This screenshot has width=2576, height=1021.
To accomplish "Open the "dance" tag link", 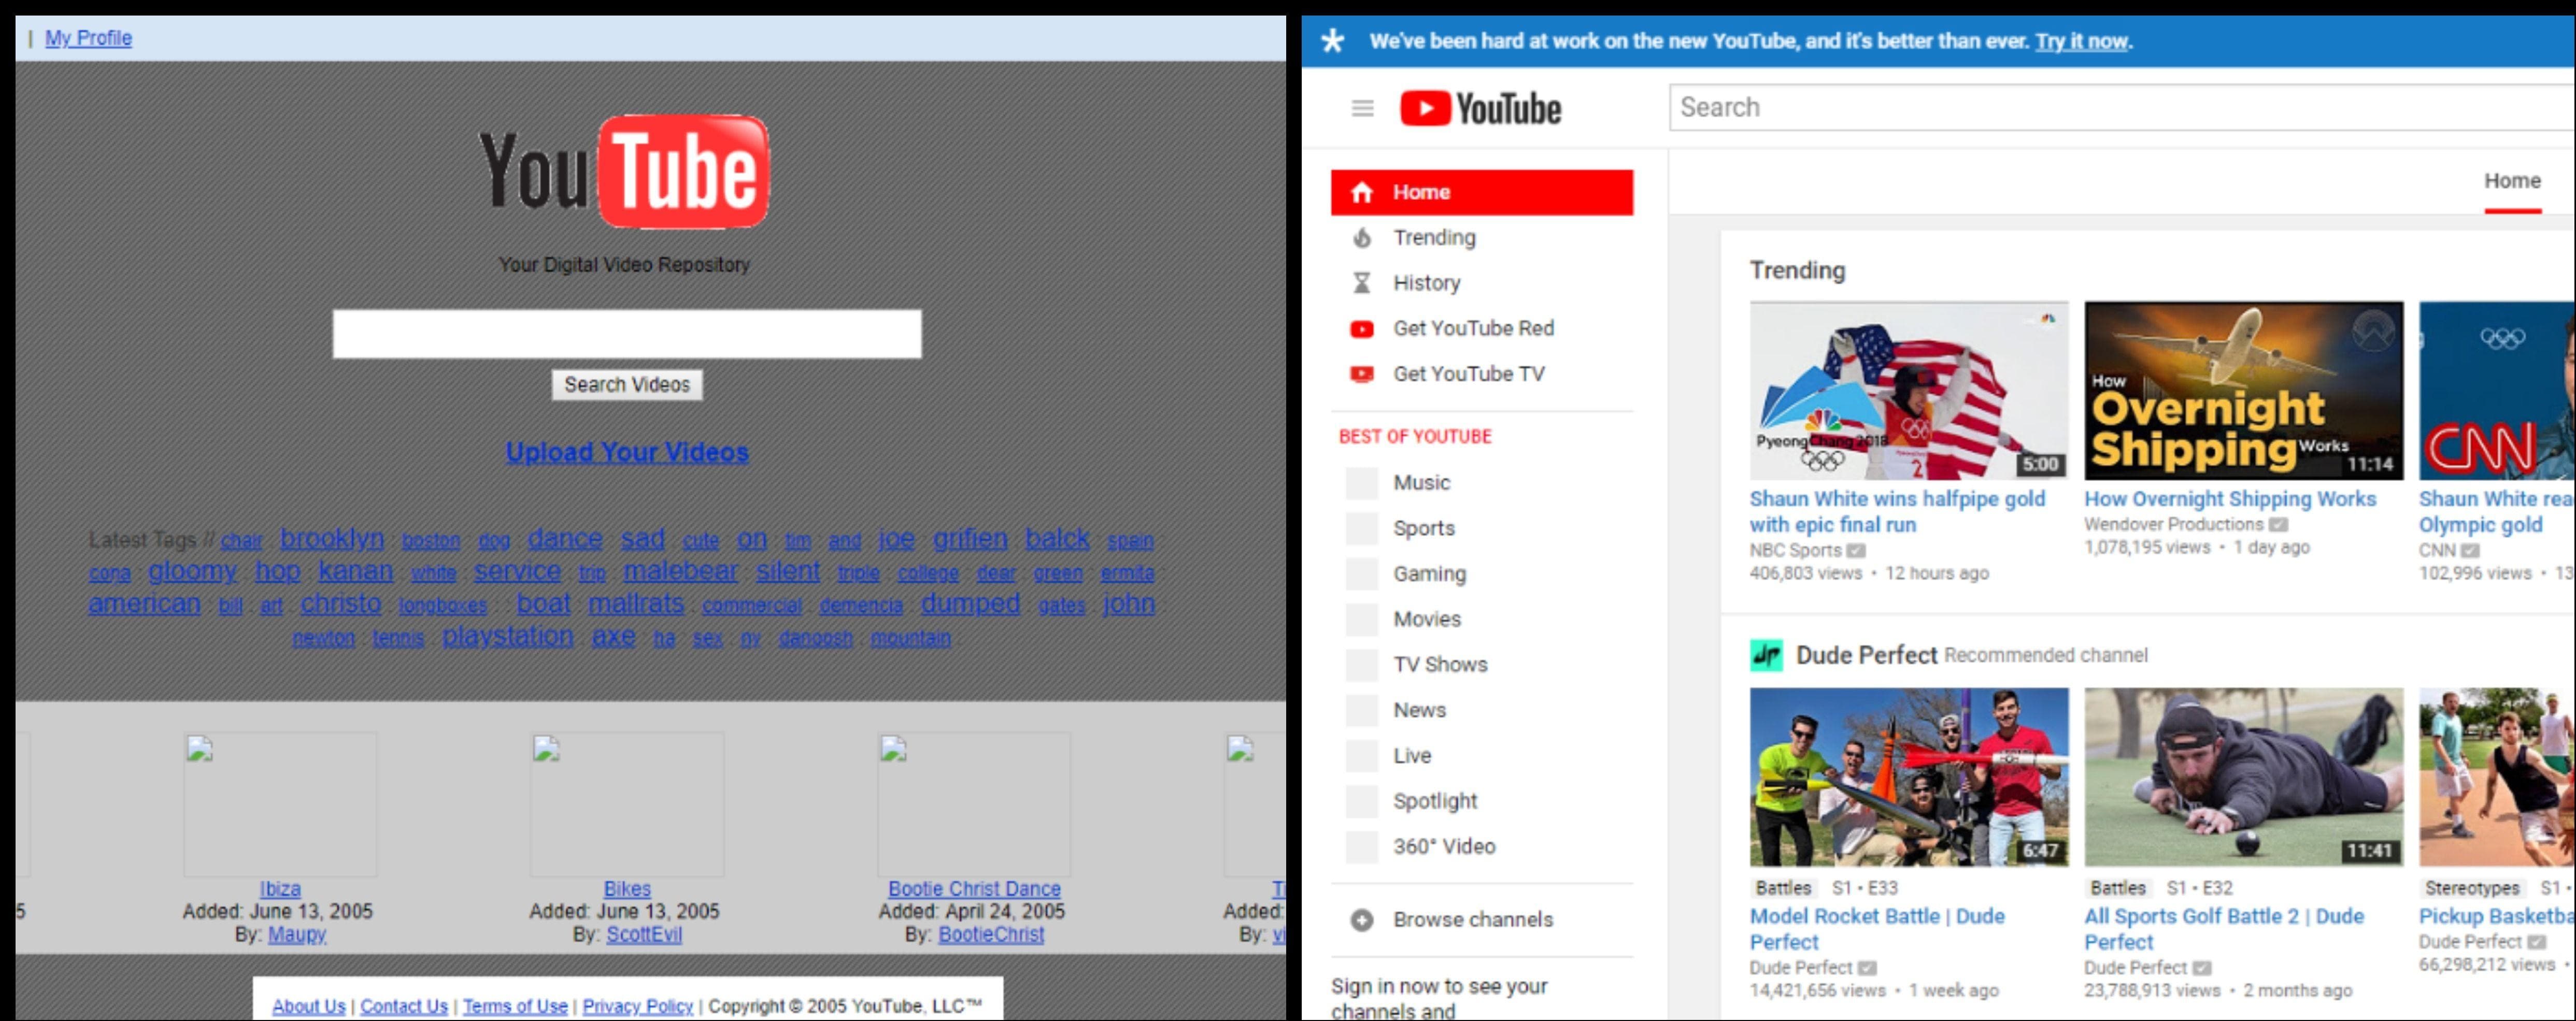I will [x=566, y=538].
